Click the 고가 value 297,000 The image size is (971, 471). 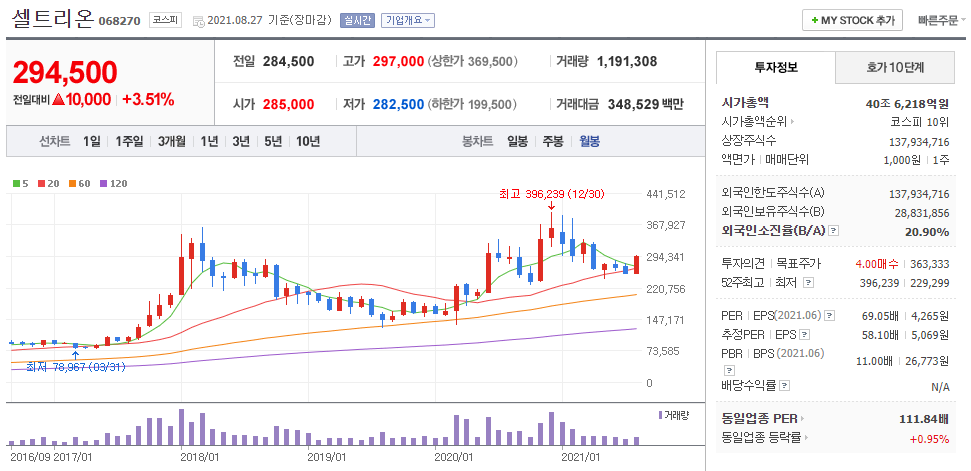click(399, 62)
